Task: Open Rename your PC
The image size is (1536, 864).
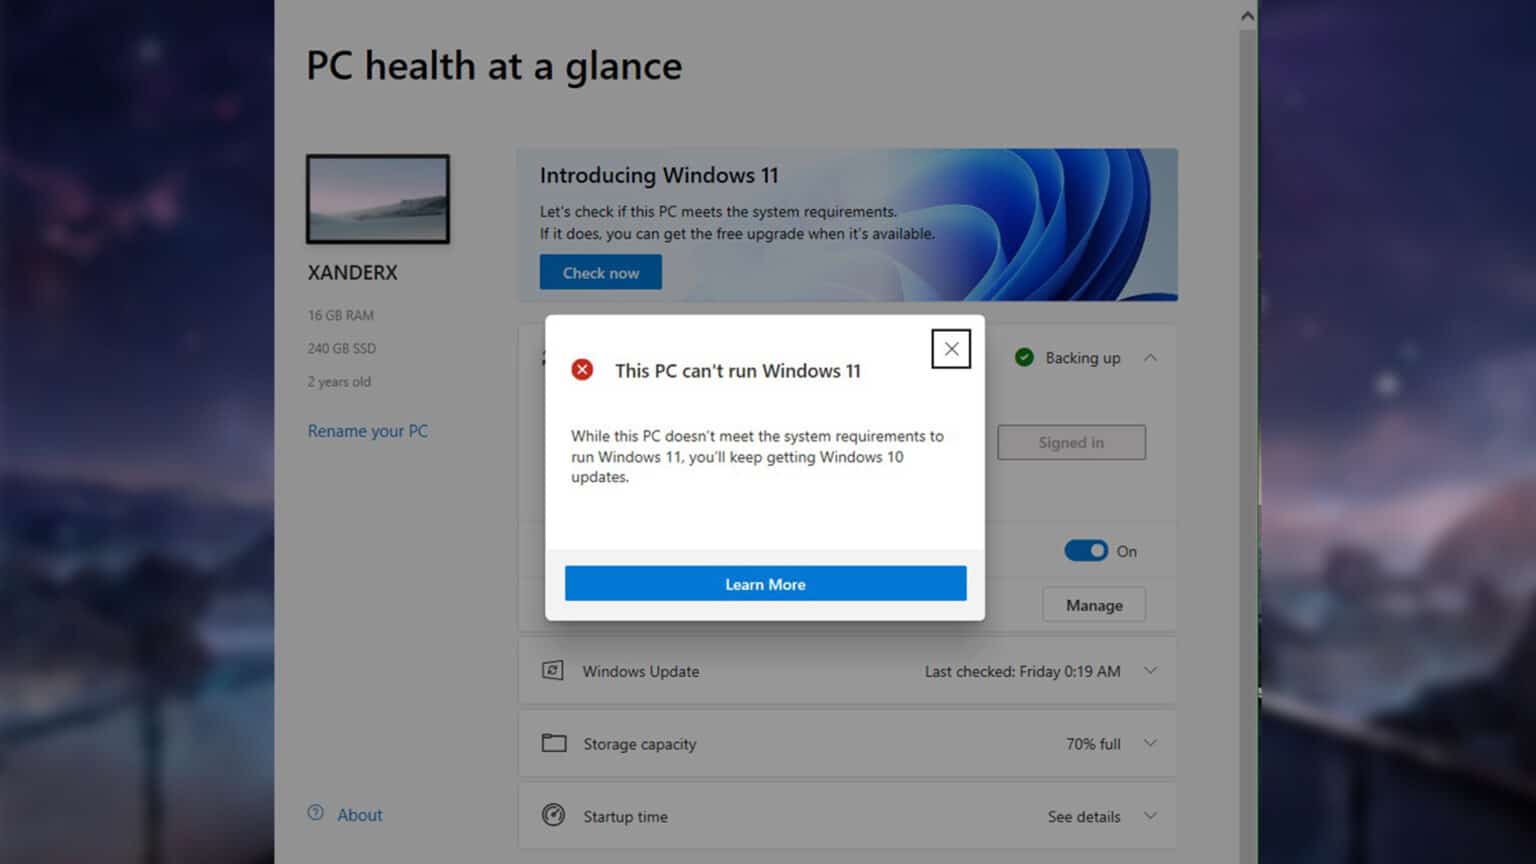Action: 367,431
